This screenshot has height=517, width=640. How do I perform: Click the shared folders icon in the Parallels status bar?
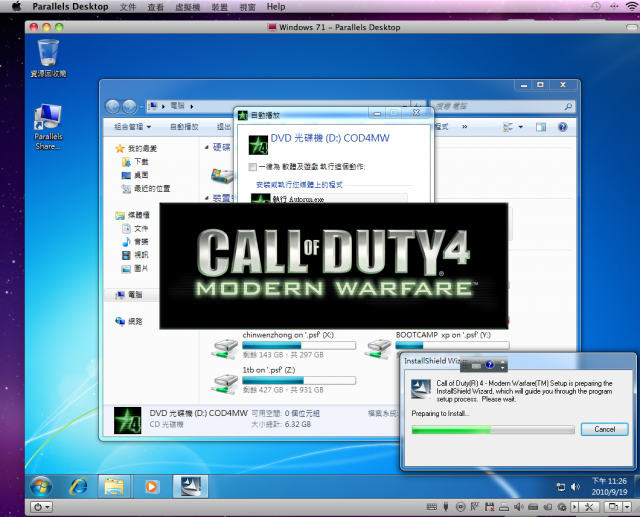548,507
